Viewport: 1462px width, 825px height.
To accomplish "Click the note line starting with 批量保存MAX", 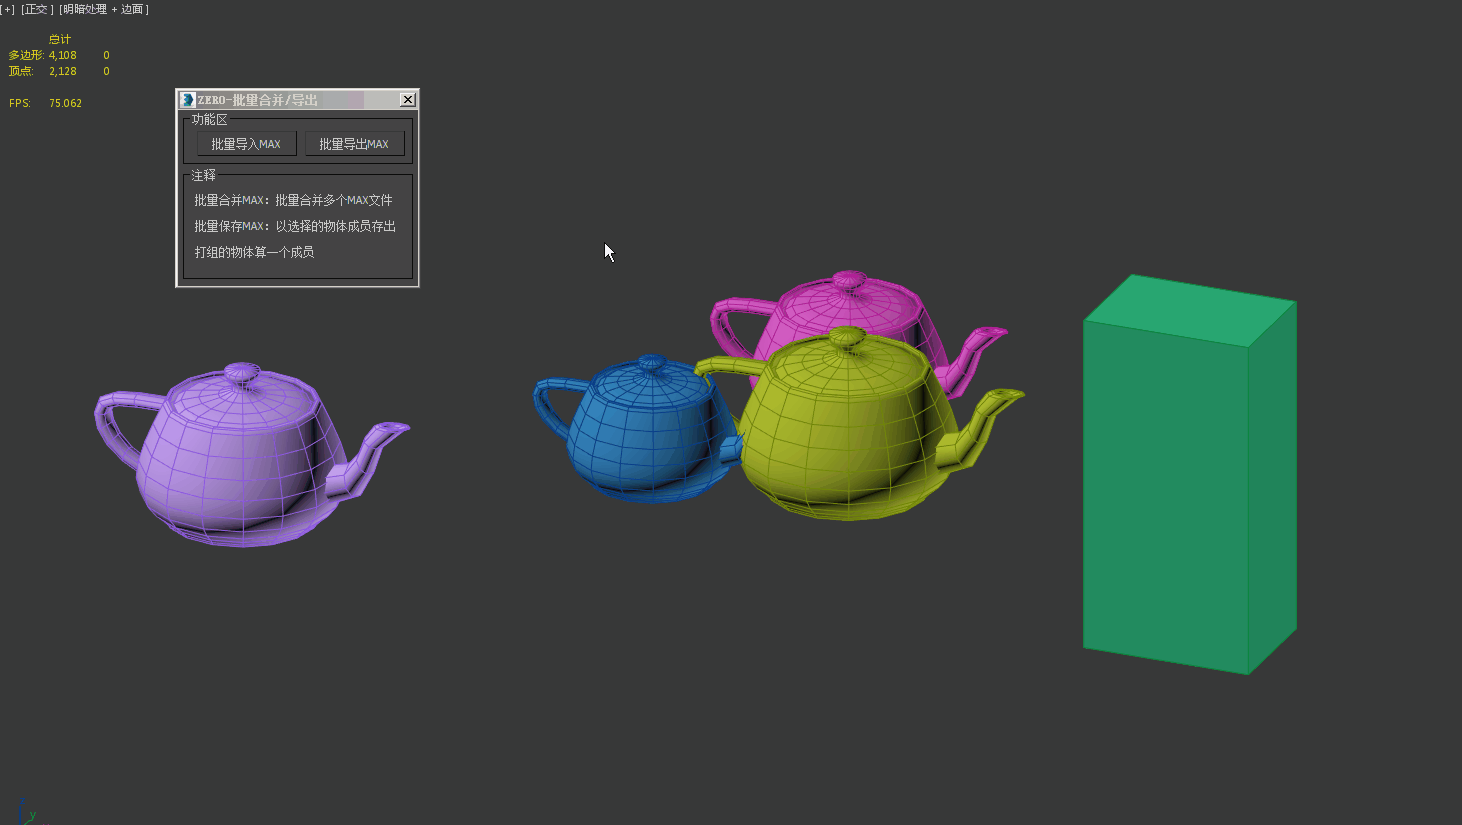I will [295, 226].
